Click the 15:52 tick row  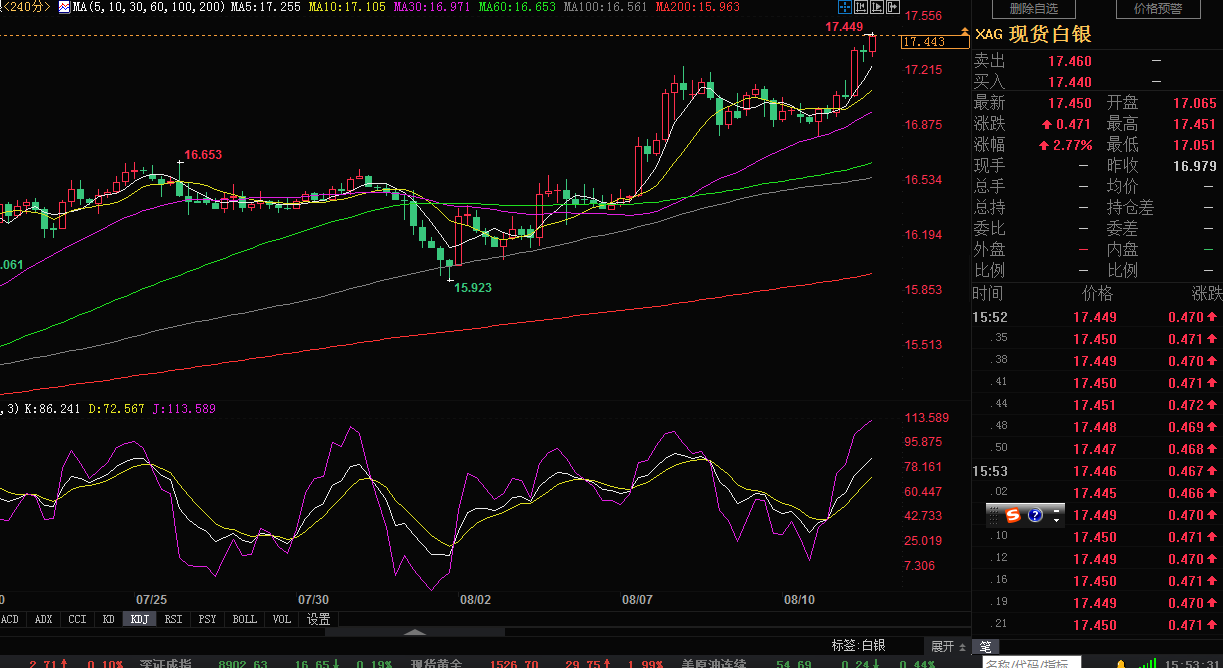pos(1097,317)
